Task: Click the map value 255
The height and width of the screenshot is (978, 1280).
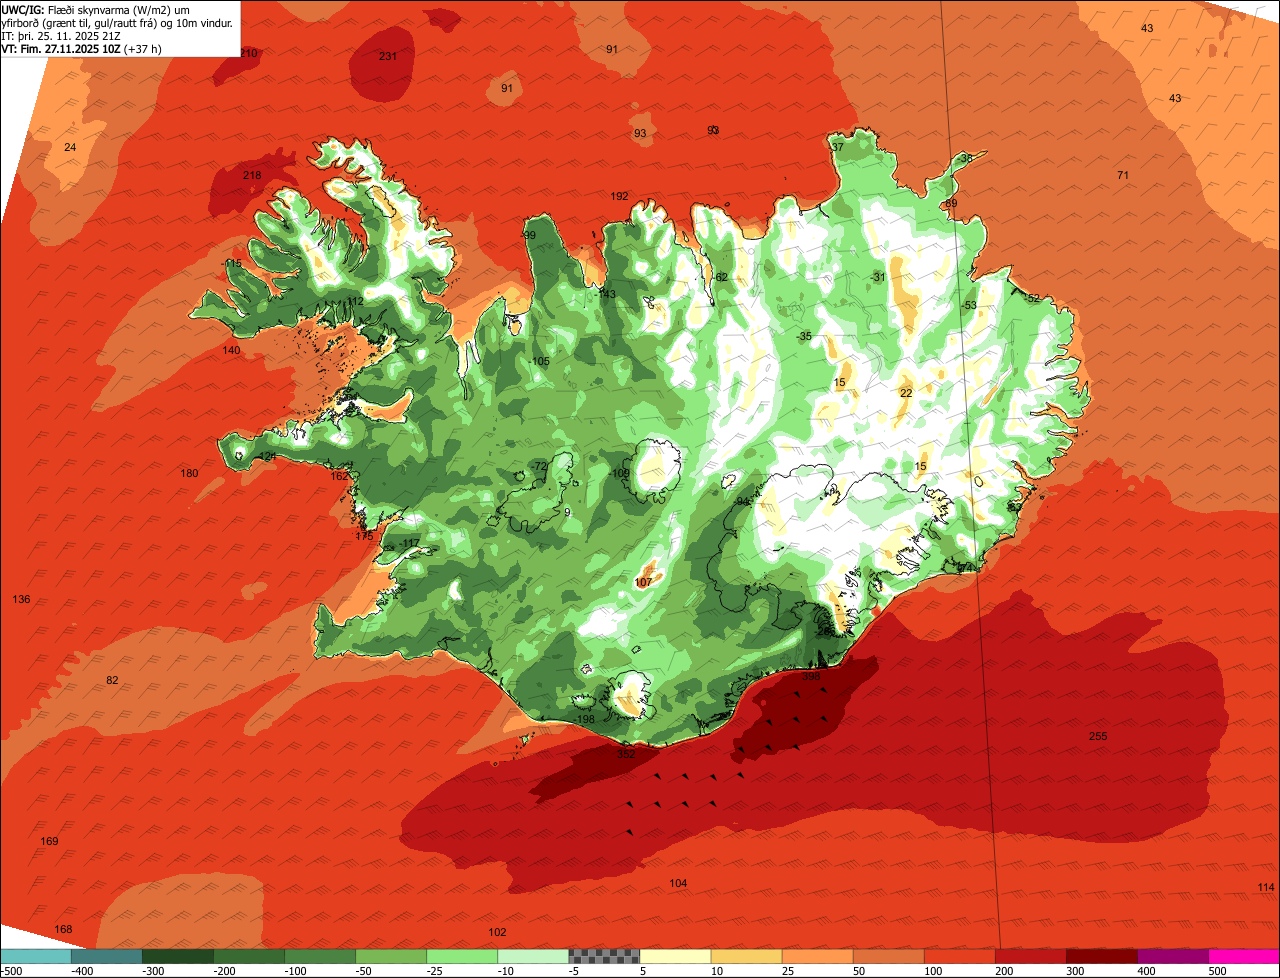Action: [x=1098, y=736]
